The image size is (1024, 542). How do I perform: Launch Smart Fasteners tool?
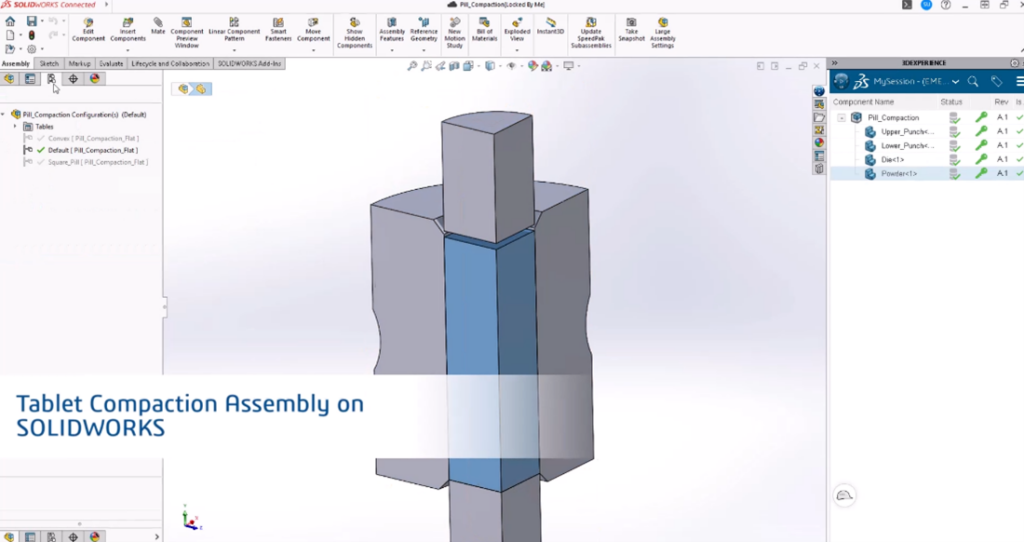click(x=278, y=30)
